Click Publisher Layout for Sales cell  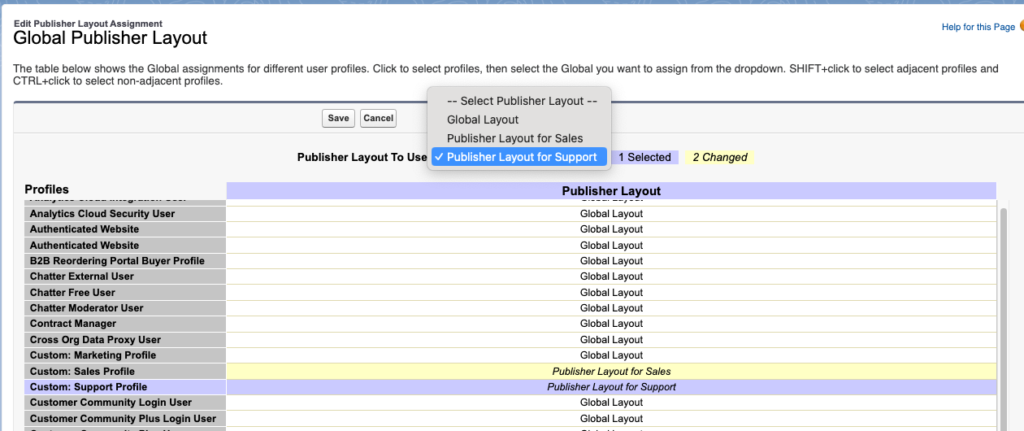click(x=611, y=371)
